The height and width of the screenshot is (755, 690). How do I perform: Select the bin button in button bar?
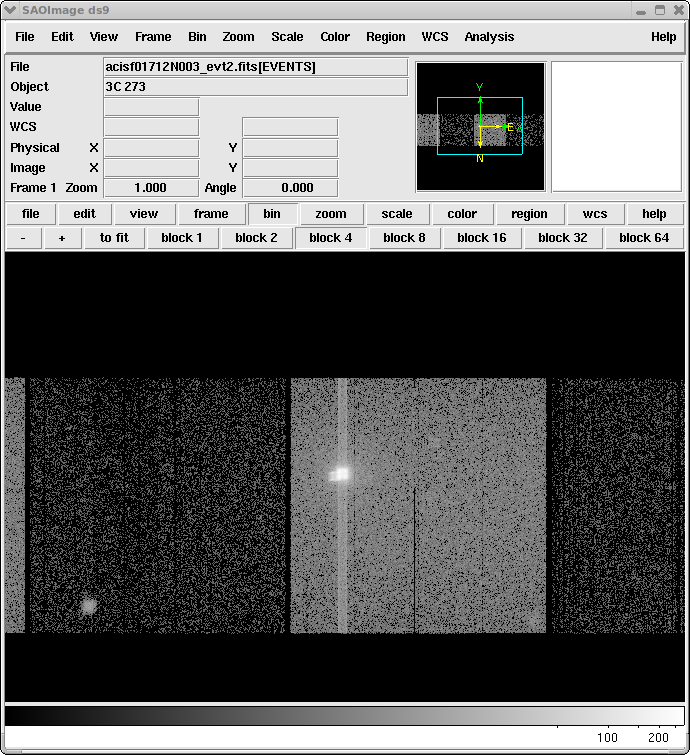coord(272,214)
